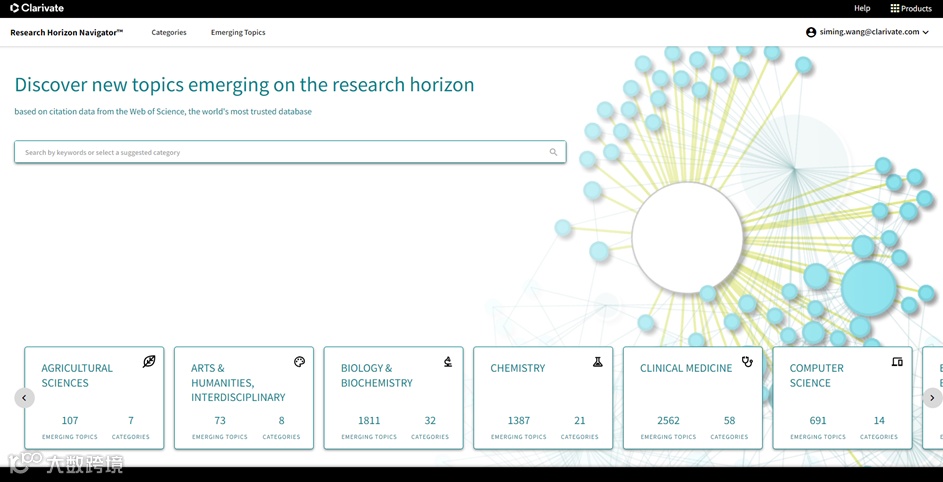
Task: Click the Clarivate logo
Action: [37, 8]
